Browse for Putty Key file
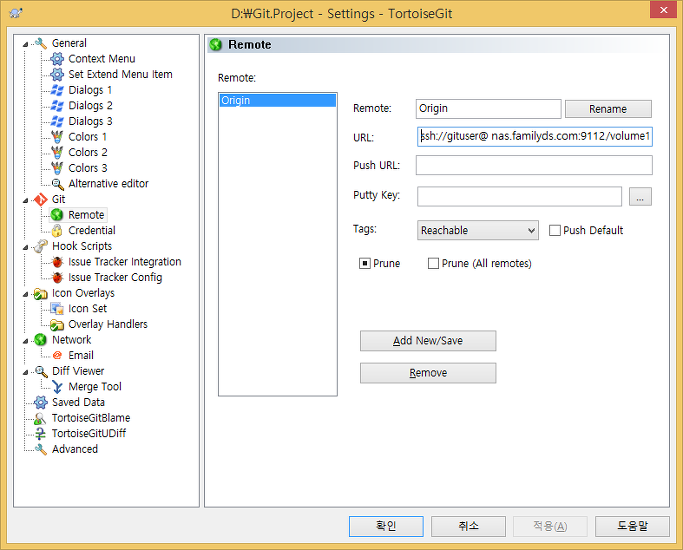 pyautogui.click(x=640, y=197)
